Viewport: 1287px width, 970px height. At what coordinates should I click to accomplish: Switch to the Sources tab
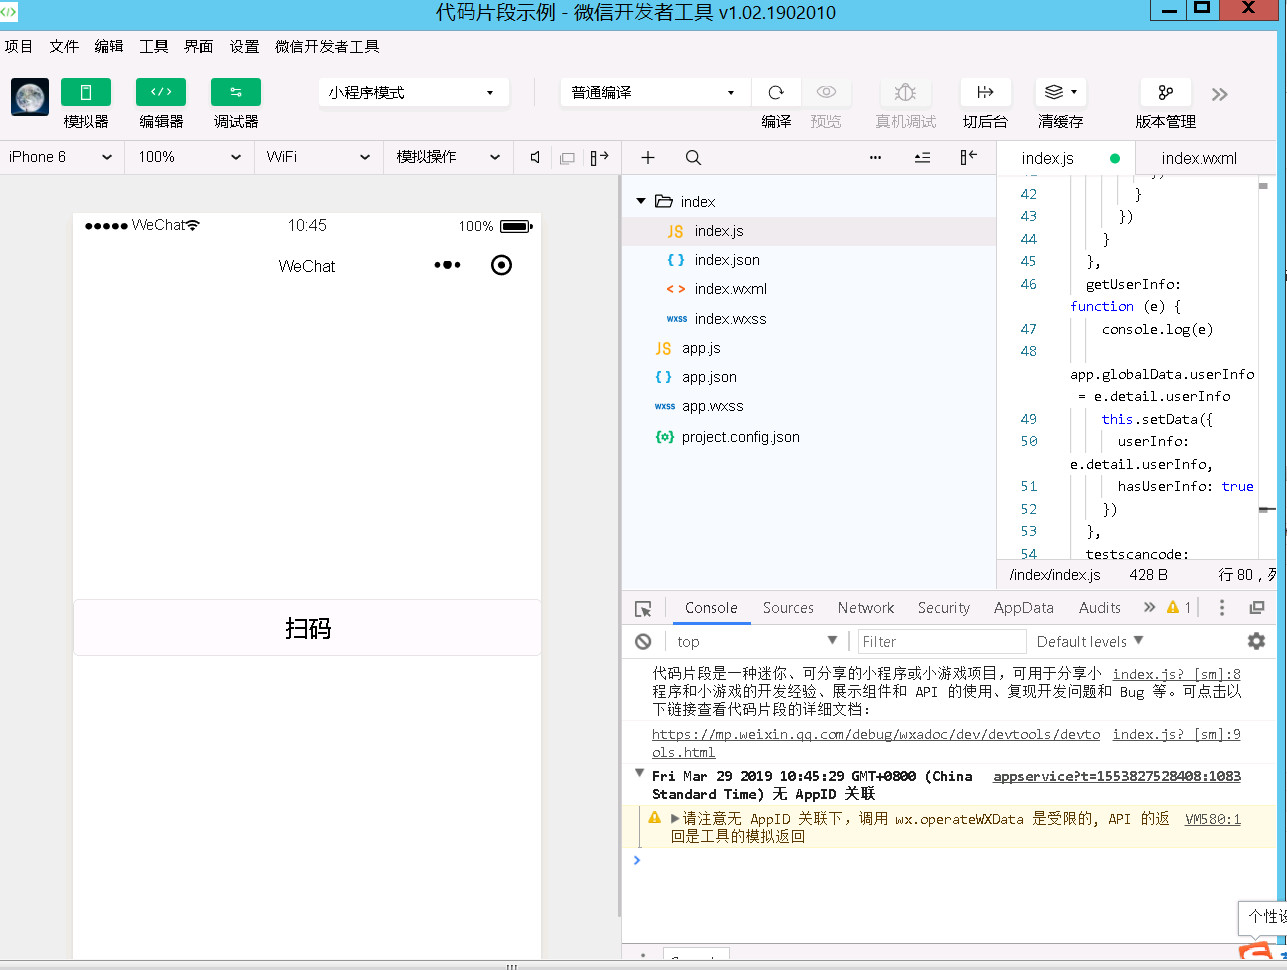tap(788, 608)
